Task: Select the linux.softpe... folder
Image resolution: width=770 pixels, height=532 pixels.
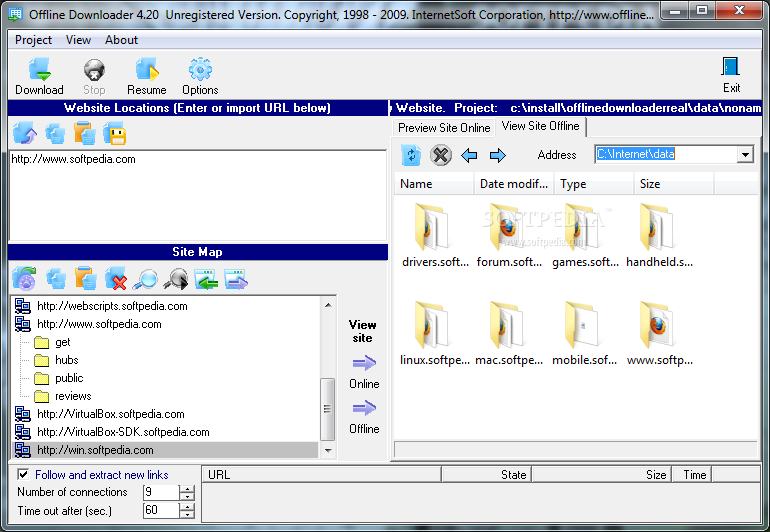Action: tap(434, 334)
